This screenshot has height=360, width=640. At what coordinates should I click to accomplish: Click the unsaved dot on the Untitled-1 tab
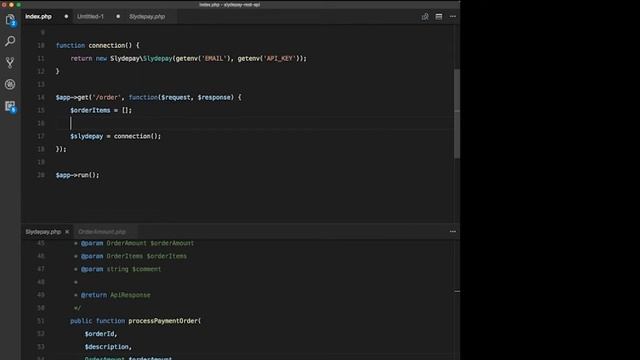click(118, 17)
